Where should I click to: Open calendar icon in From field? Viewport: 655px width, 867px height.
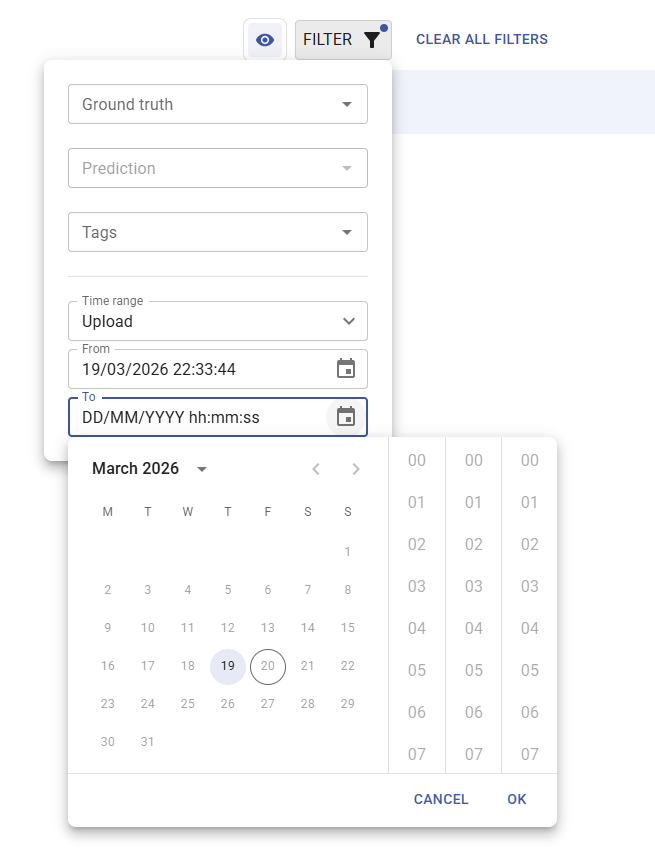[346, 369]
